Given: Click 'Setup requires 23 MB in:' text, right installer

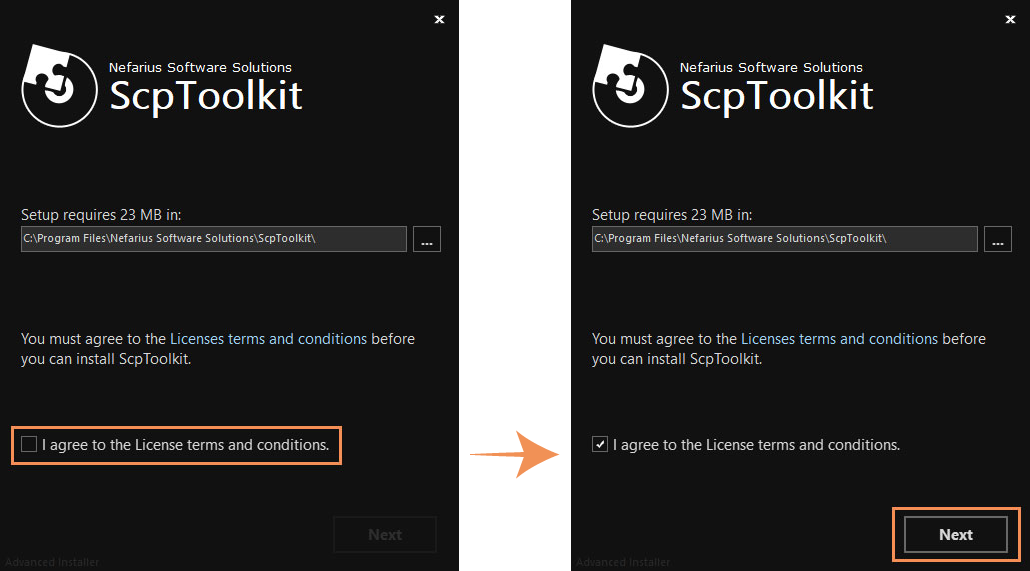Looking at the screenshot, I should point(672,215).
